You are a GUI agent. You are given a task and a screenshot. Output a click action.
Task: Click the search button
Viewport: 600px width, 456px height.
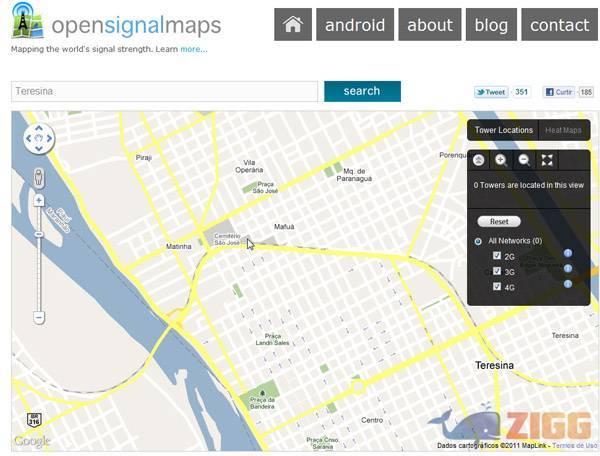tap(362, 91)
